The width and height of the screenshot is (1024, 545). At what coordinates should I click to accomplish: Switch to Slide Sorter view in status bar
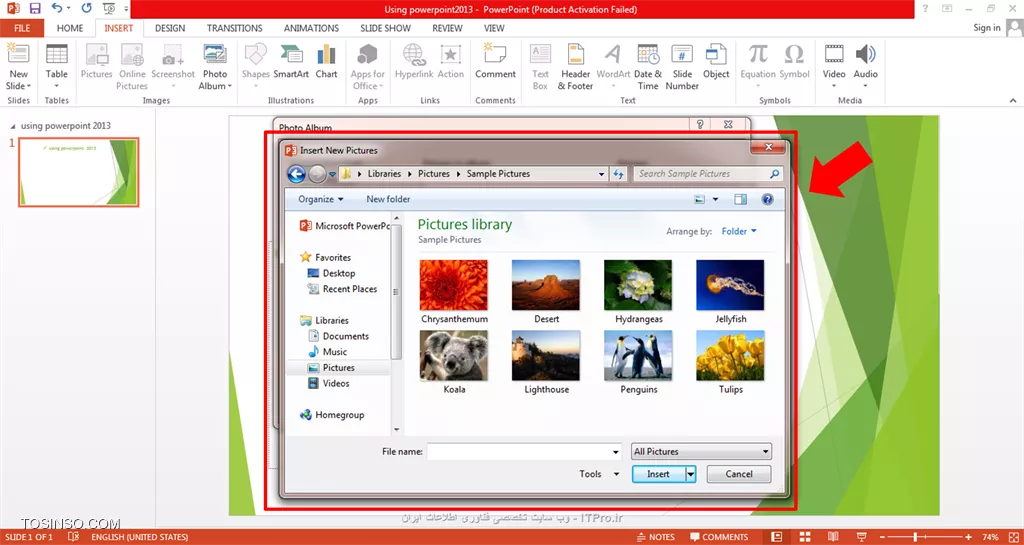click(805, 537)
